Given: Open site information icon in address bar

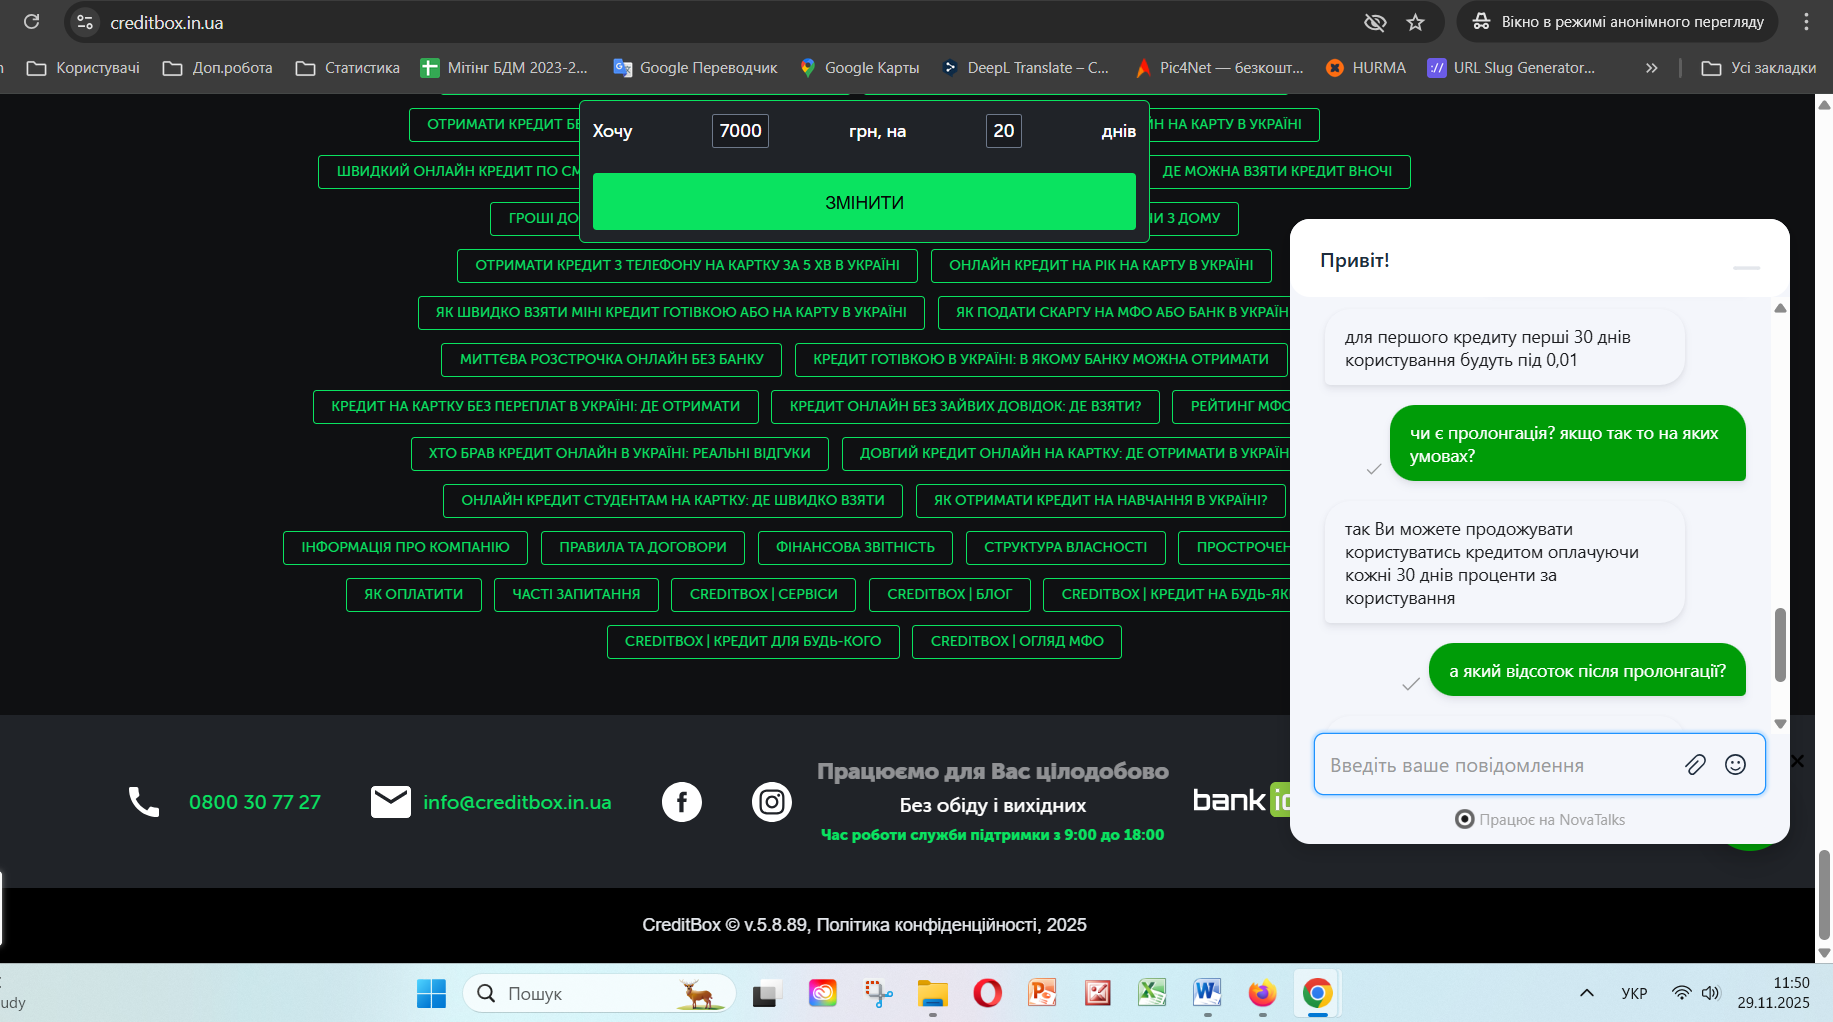Looking at the screenshot, I should coord(85,22).
